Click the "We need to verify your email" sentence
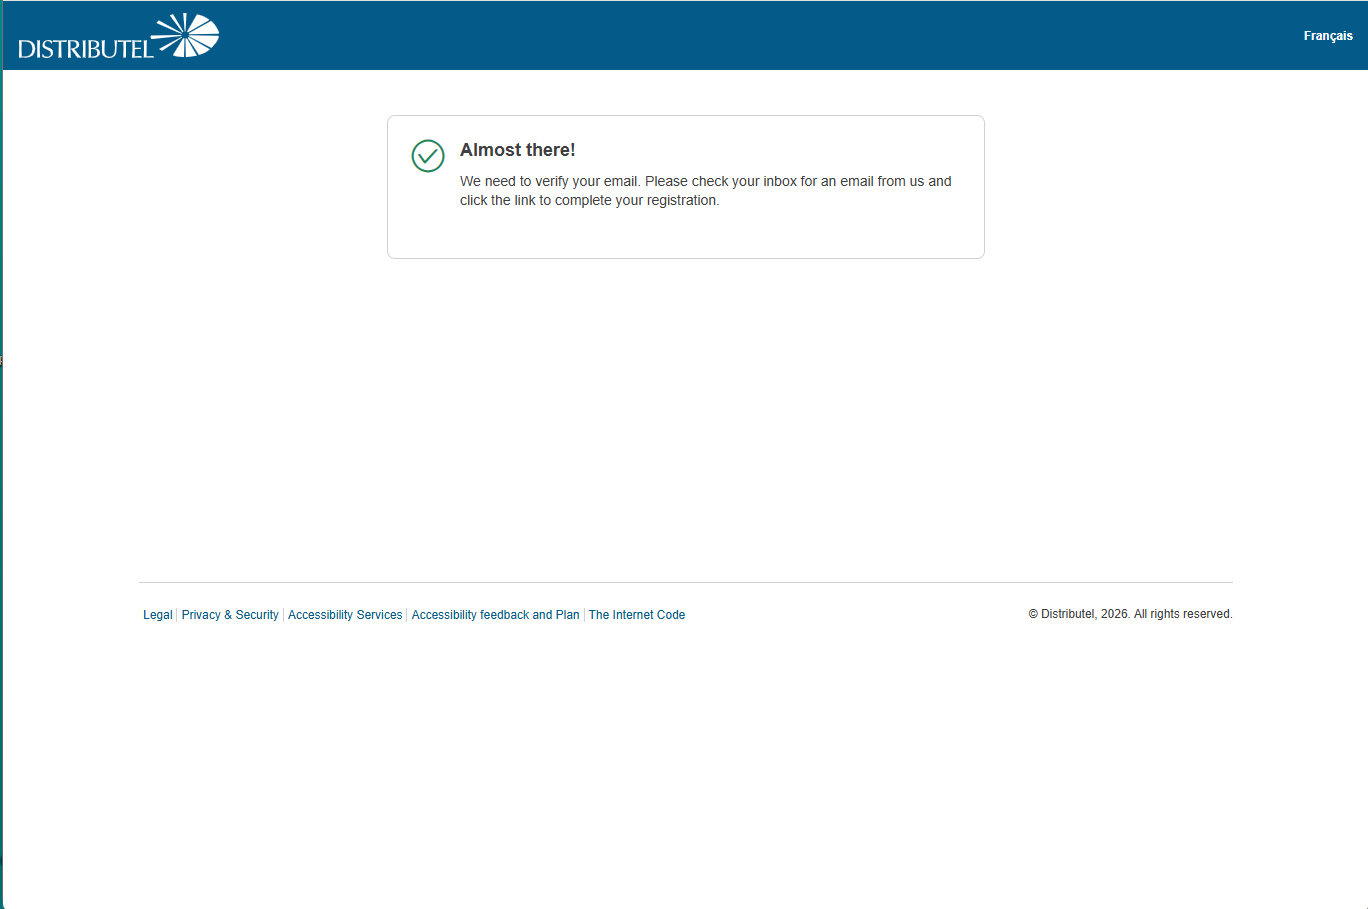The width and height of the screenshot is (1368, 909). [x=549, y=181]
